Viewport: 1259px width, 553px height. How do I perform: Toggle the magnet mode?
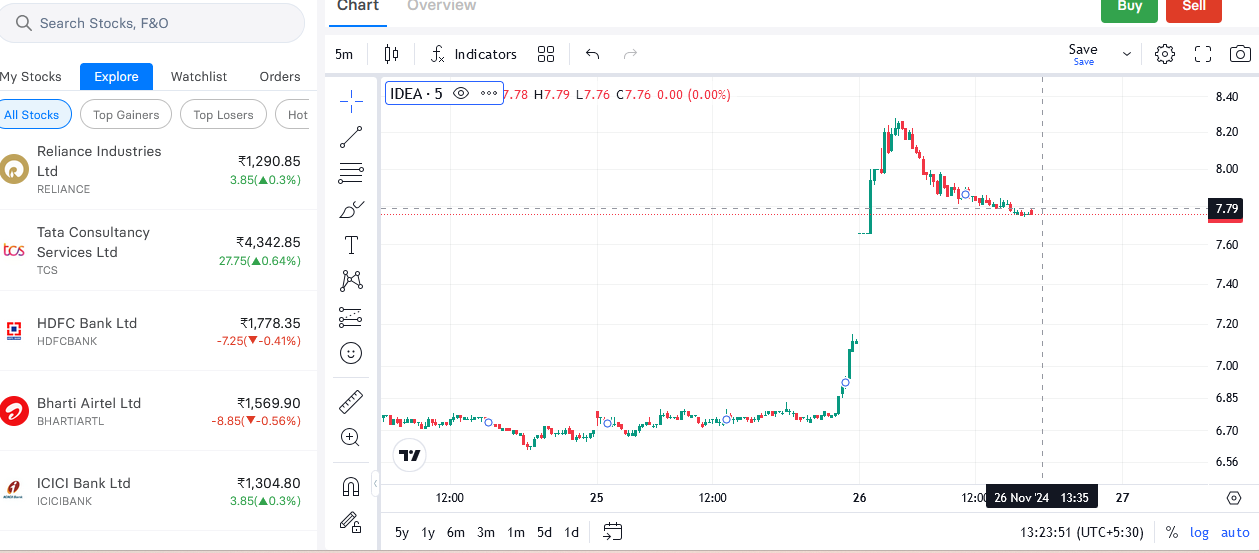click(351, 487)
